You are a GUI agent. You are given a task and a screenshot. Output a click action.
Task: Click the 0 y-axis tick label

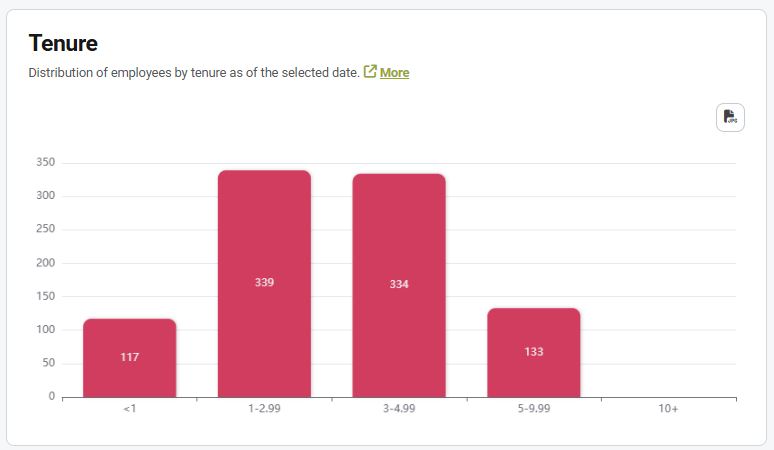pos(51,396)
